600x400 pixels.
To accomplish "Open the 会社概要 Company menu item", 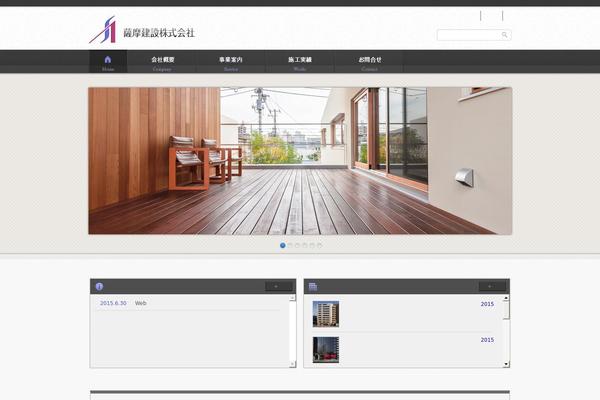I will pyautogui.click(x=162, y=62).
